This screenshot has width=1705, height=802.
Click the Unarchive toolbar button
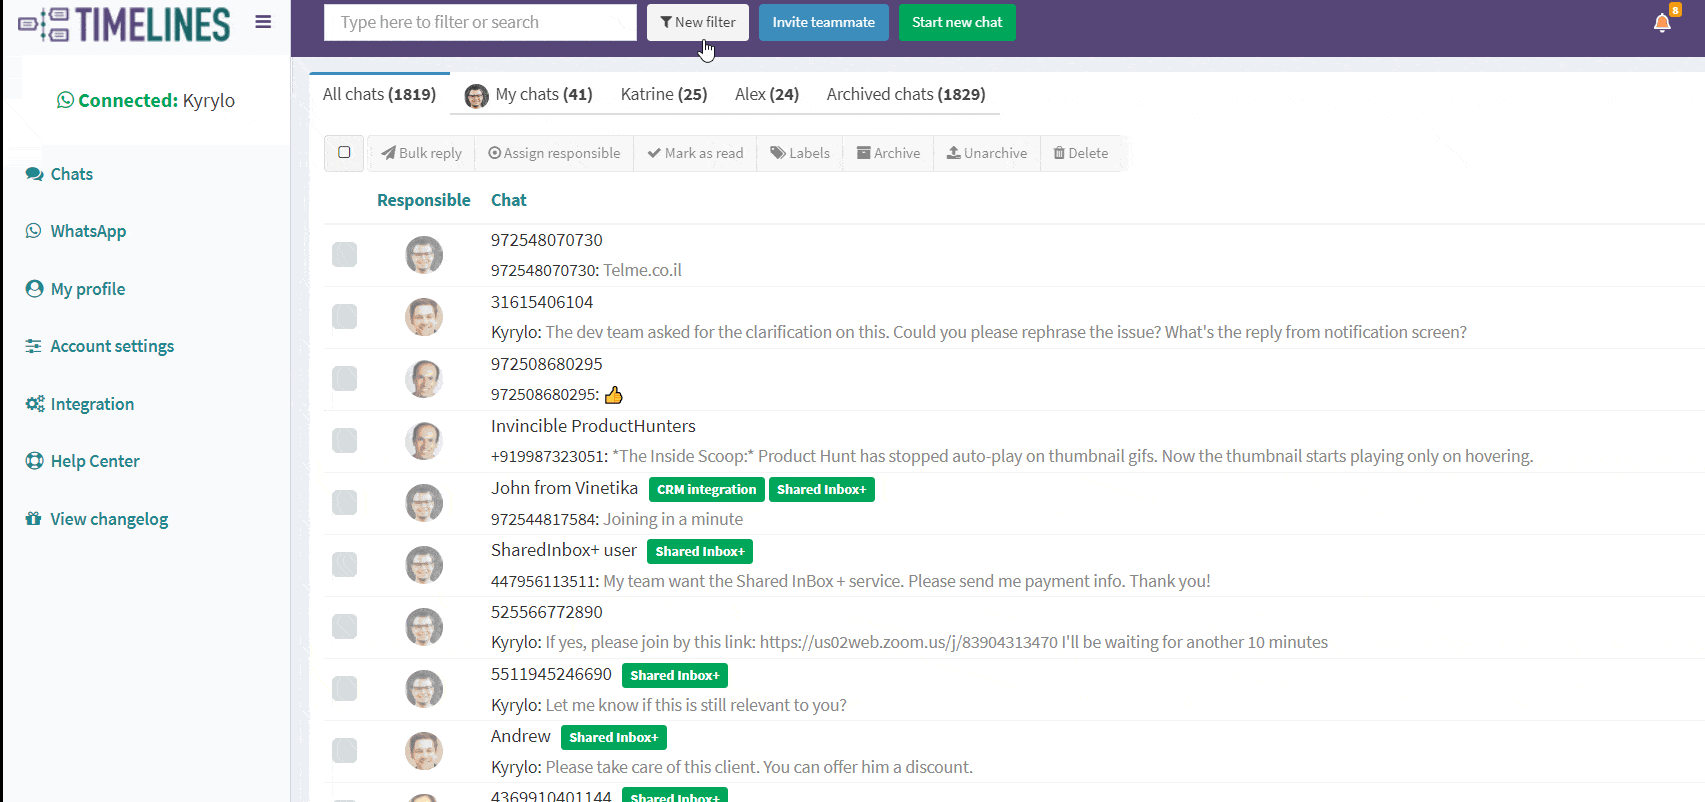tap(987, 153)
